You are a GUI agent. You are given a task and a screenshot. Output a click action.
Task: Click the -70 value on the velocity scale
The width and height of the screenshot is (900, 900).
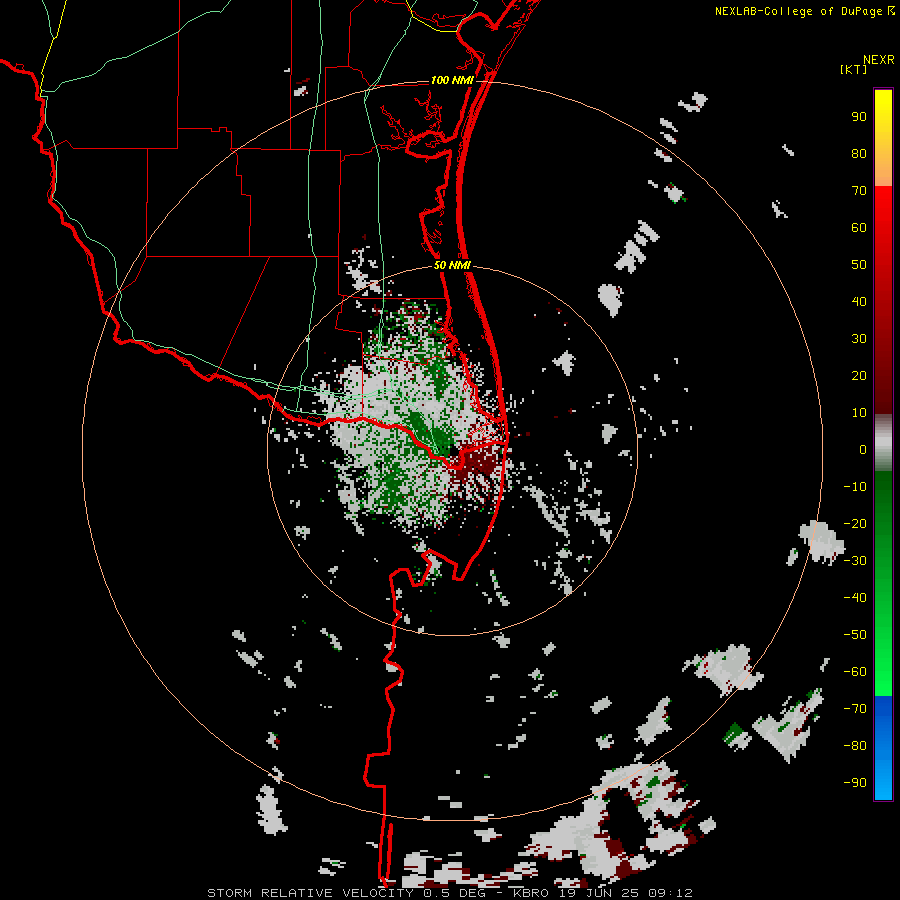pyautogui.click(x=855, y=709)
